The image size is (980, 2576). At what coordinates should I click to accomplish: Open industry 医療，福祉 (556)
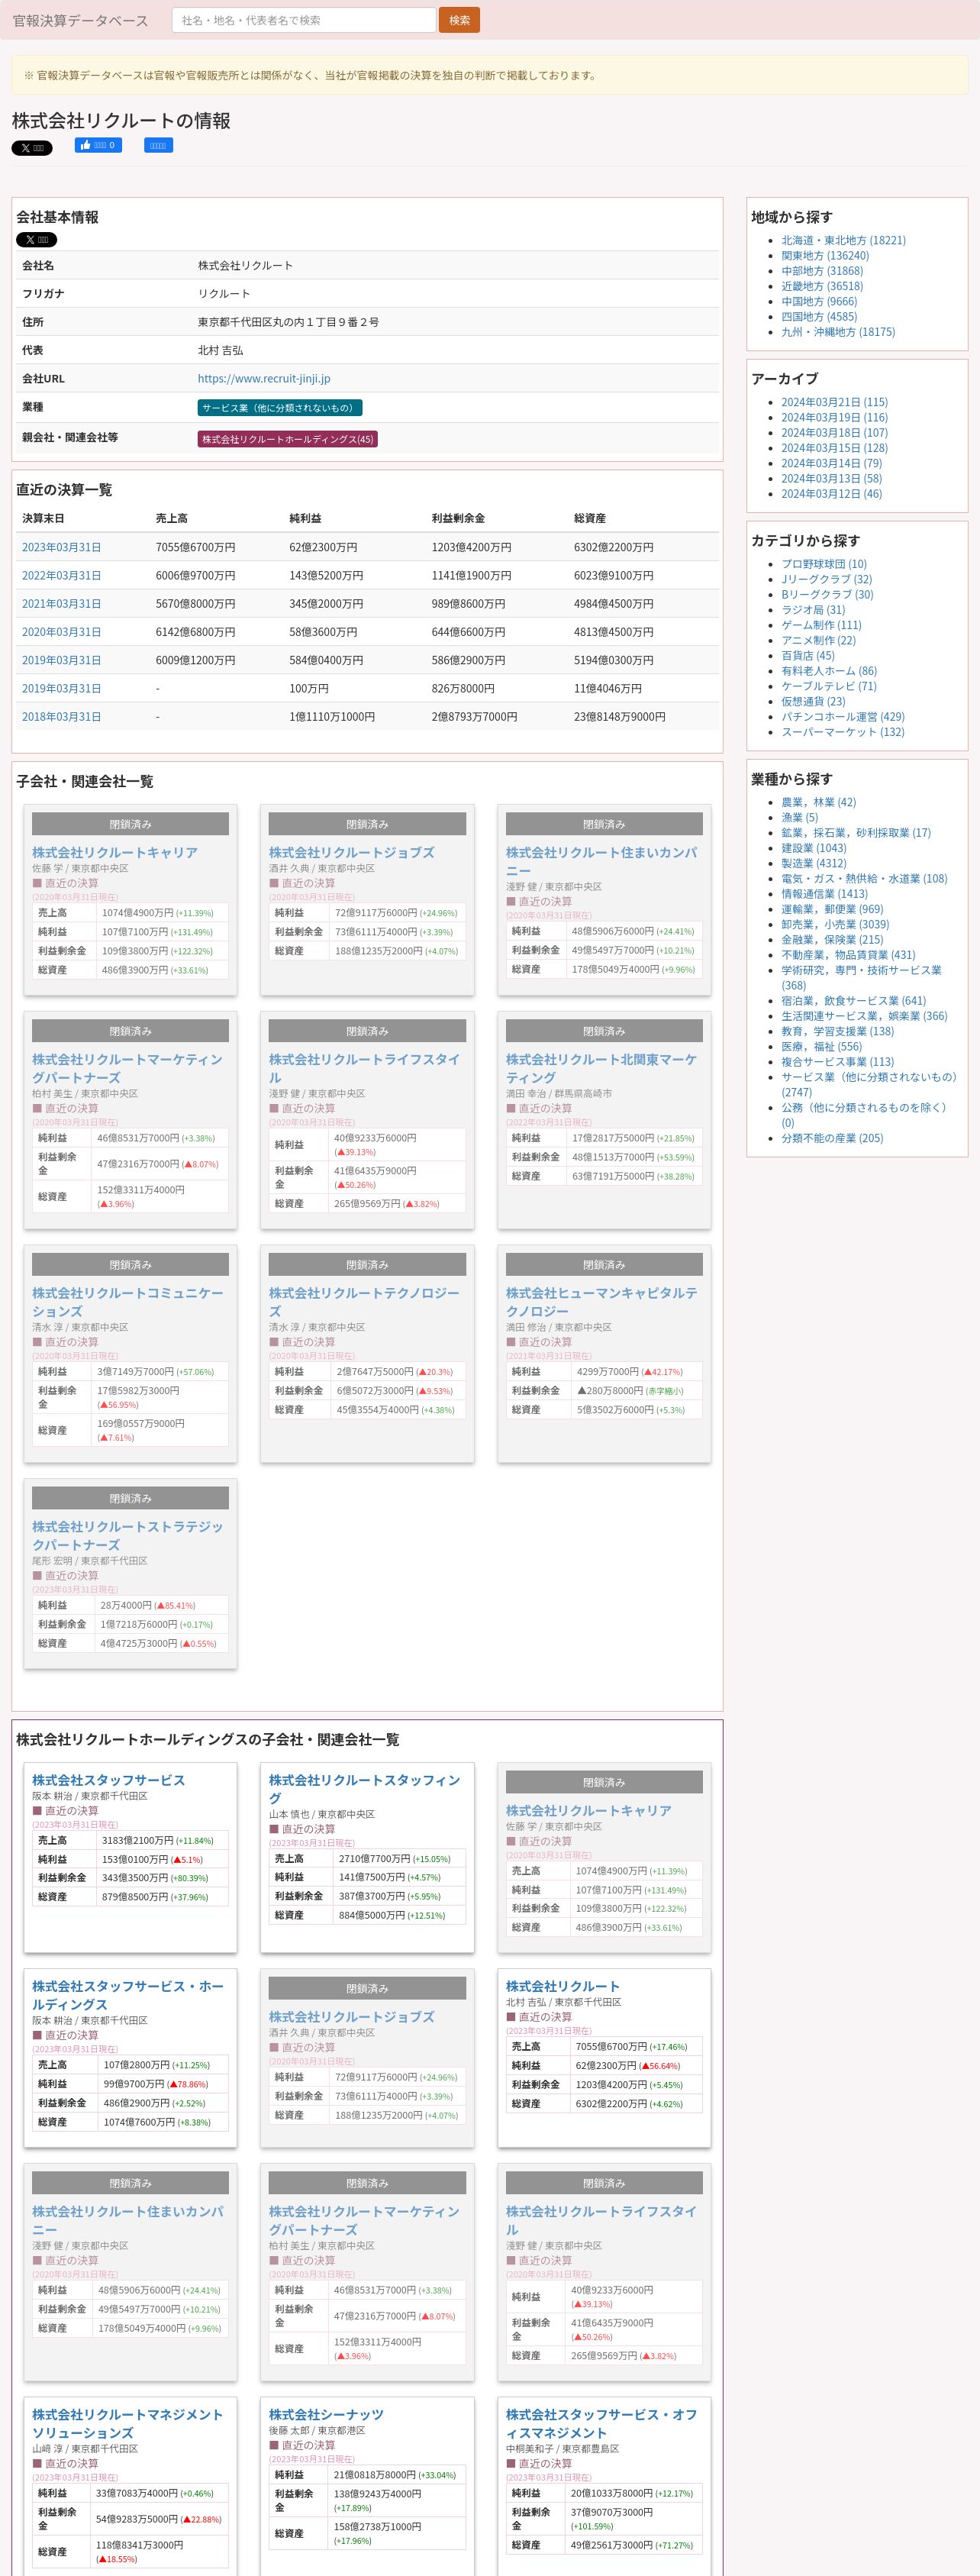click(x=821, y=1047)
